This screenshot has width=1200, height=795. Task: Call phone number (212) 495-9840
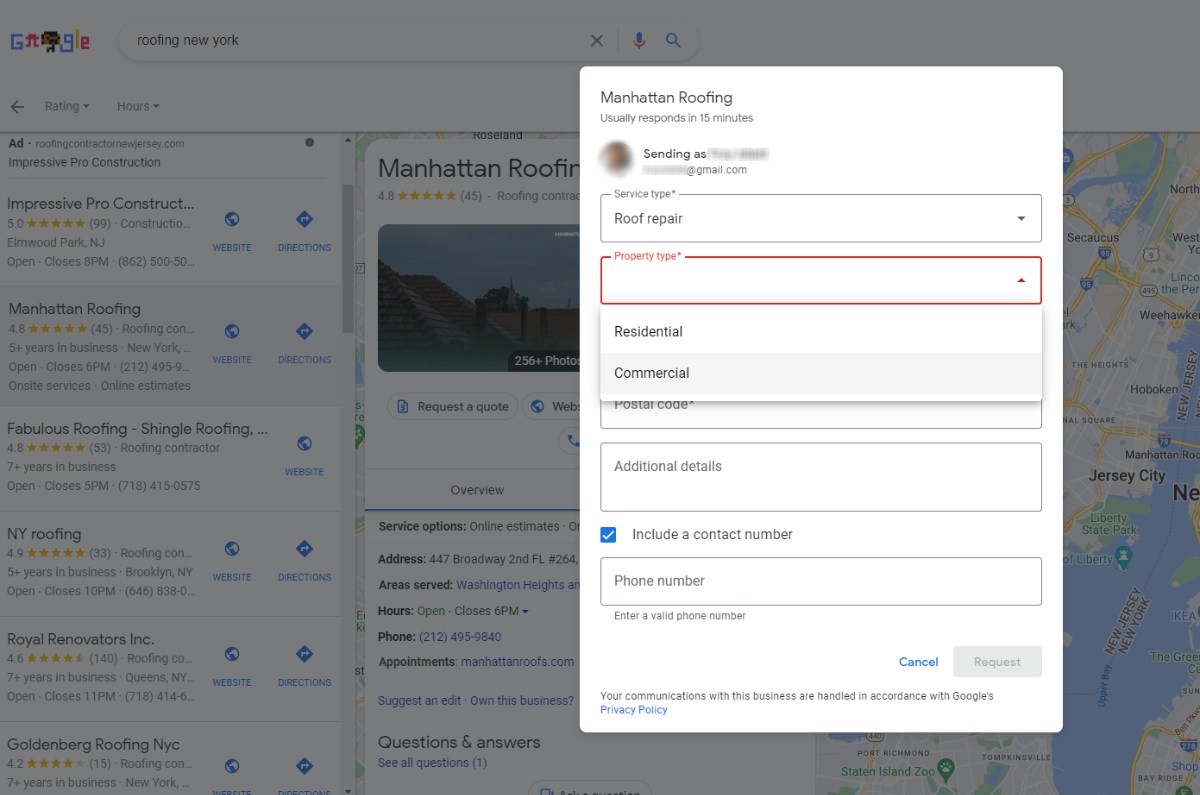pos(461,637)
